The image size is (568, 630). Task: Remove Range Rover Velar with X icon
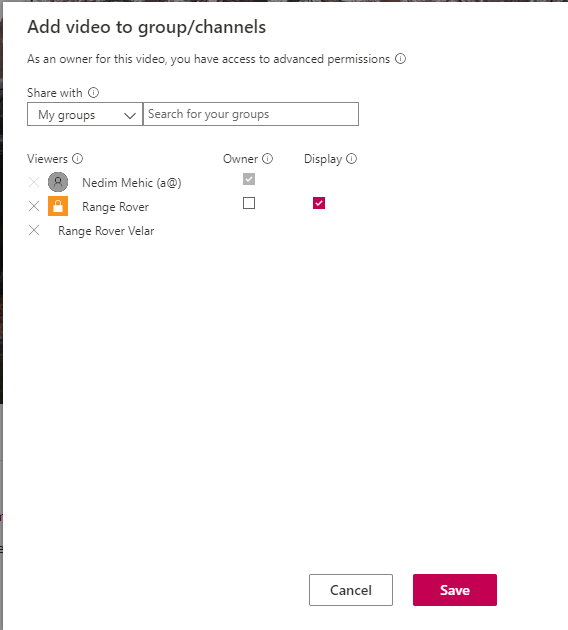pyautogui.click(x=34, y=231)
